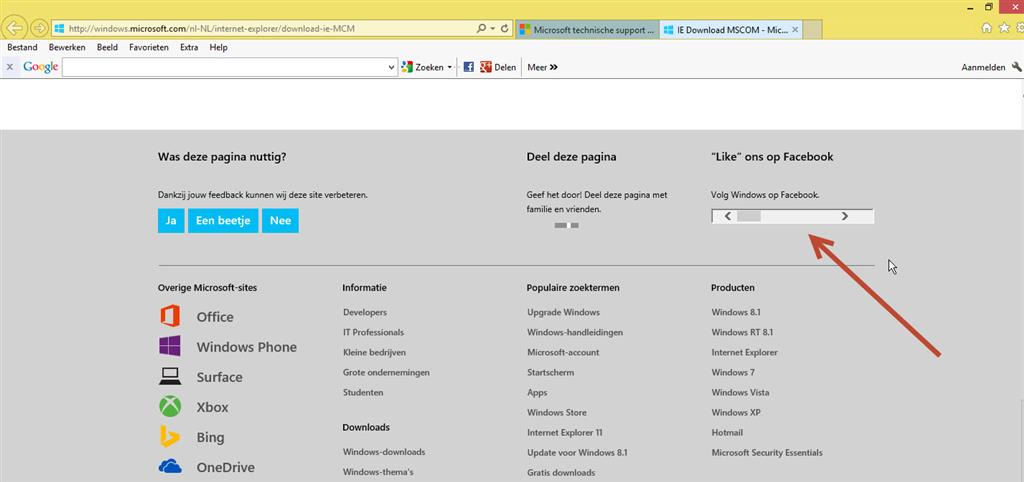Viewport: 1024px width, 482px height.
Task: Open the Update voor Windows 8.1 link
Action: pyautogui.click(x=577, y=452)
